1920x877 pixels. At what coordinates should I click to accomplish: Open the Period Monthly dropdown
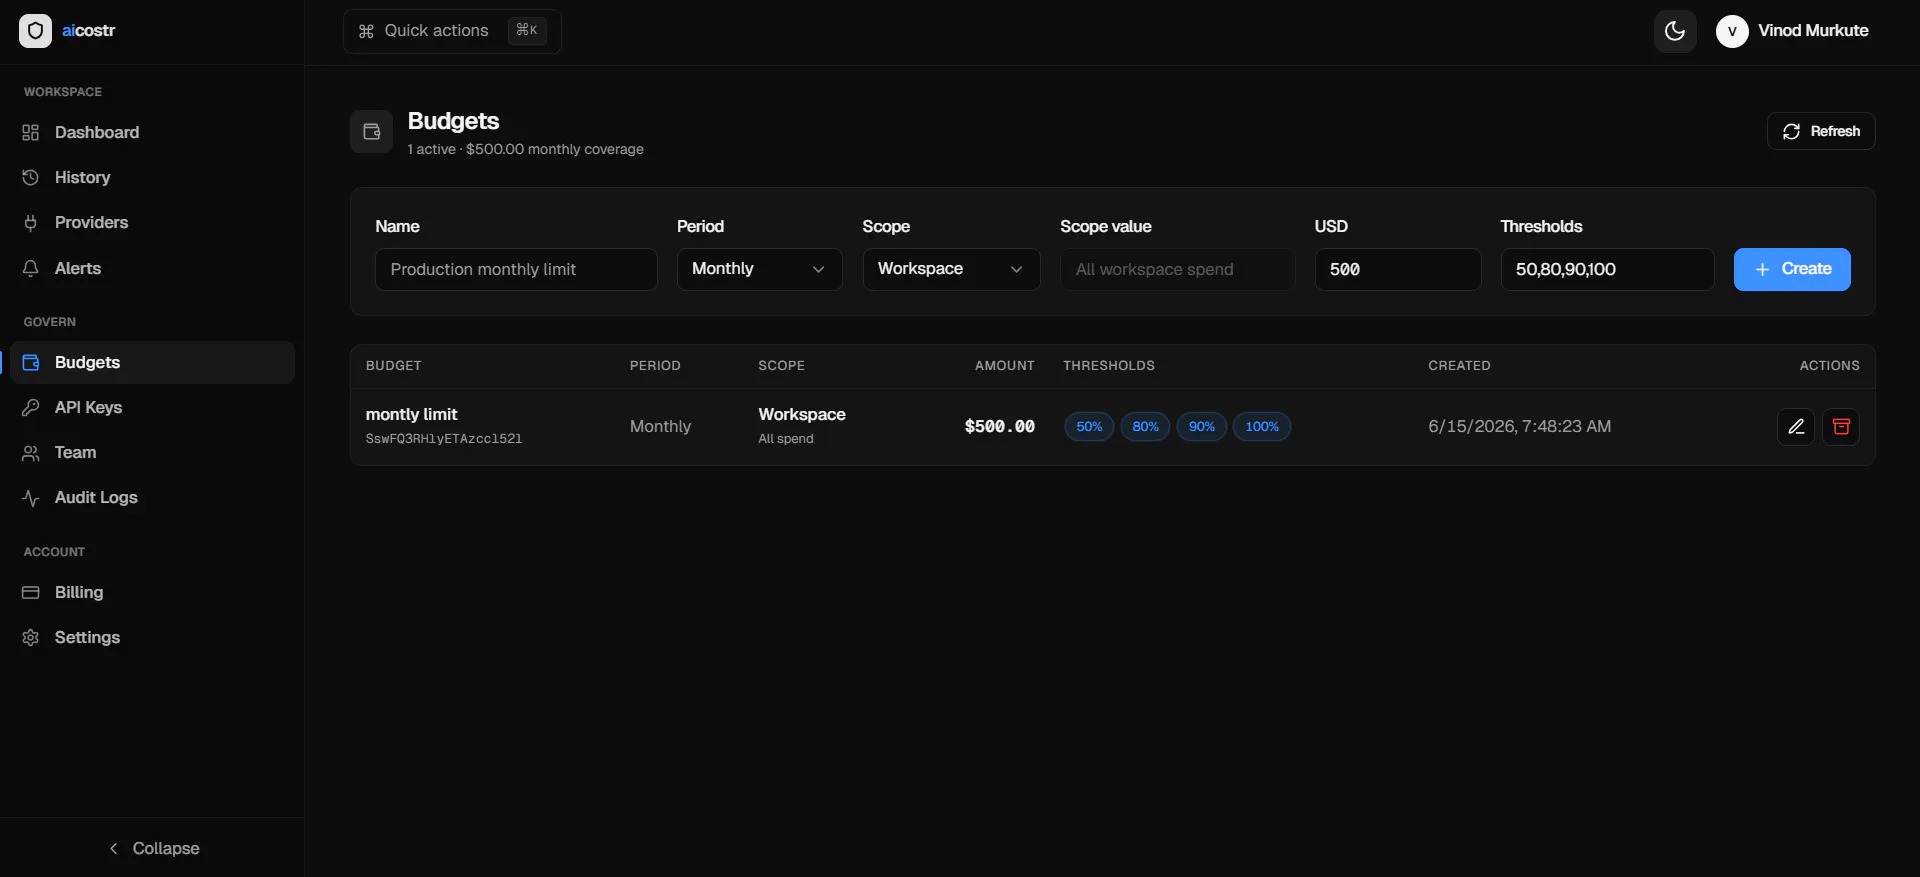pos(759,269)
